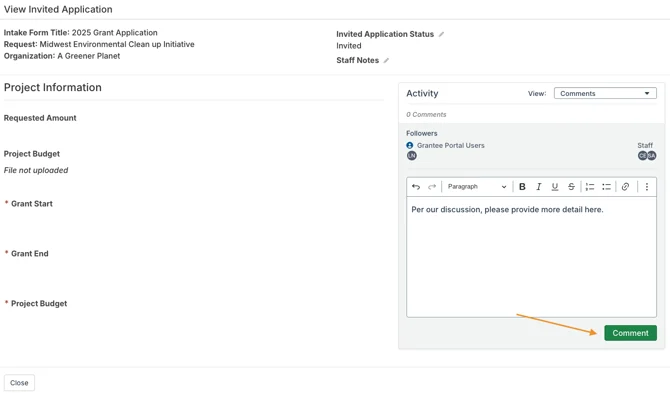Click into the comment text area
The width and height of the screenshot is (670, 394).
tap(531, 257)
